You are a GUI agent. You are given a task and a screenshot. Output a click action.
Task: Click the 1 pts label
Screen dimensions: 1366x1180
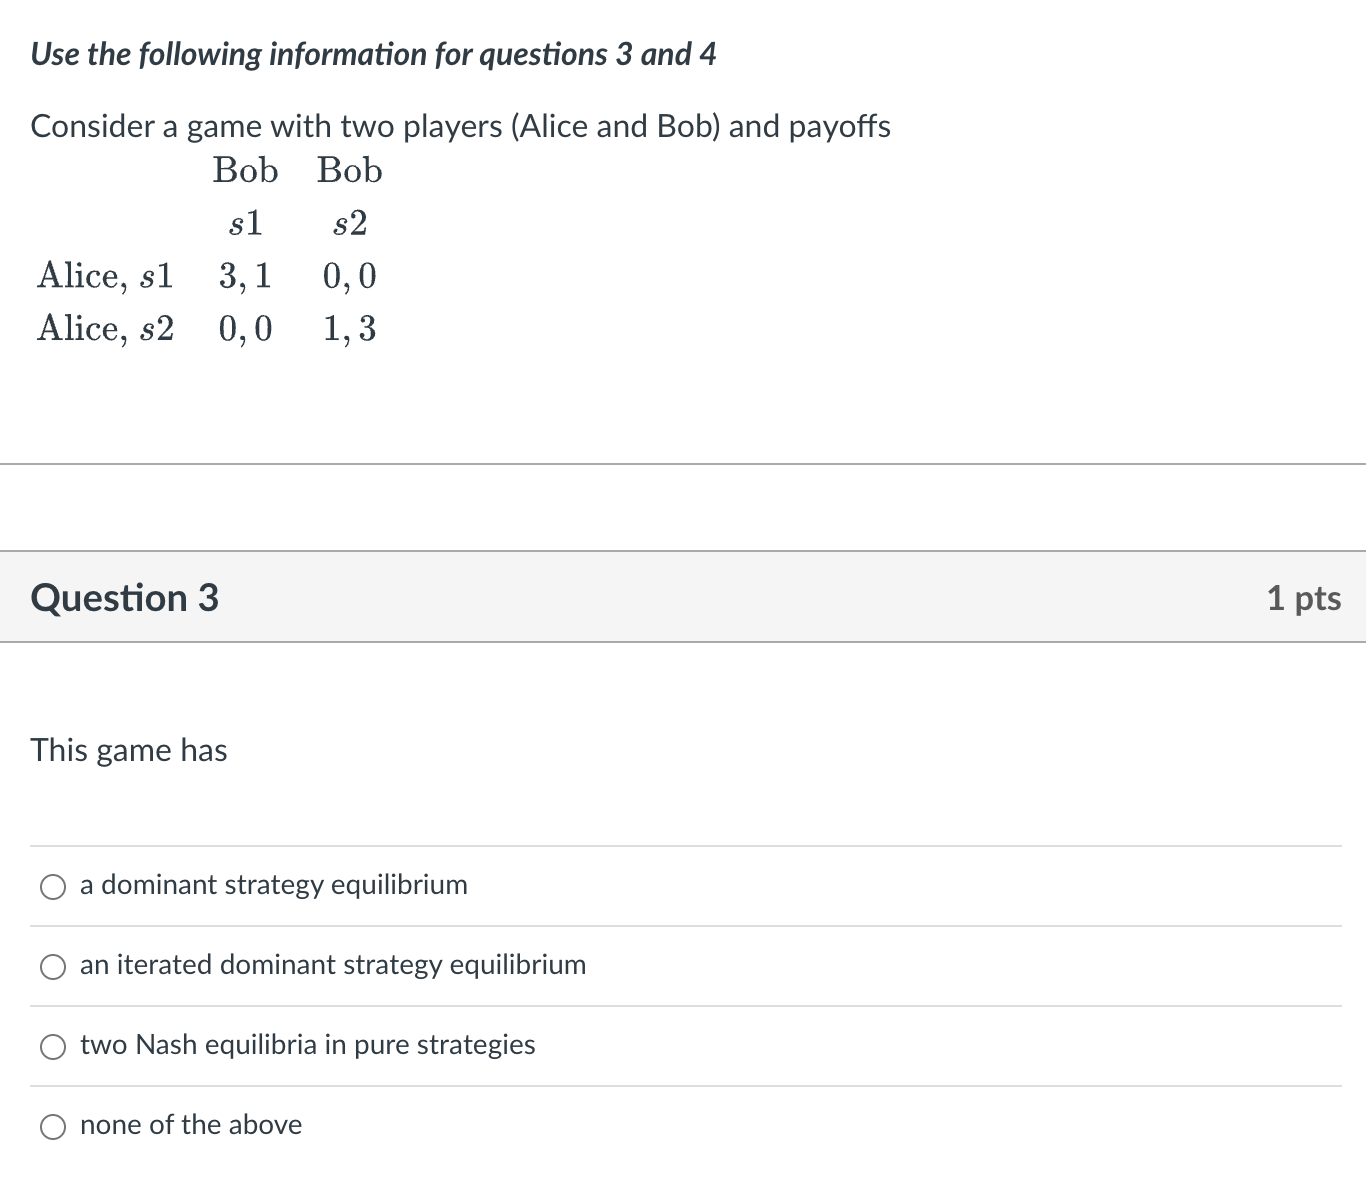point(1305,597)
